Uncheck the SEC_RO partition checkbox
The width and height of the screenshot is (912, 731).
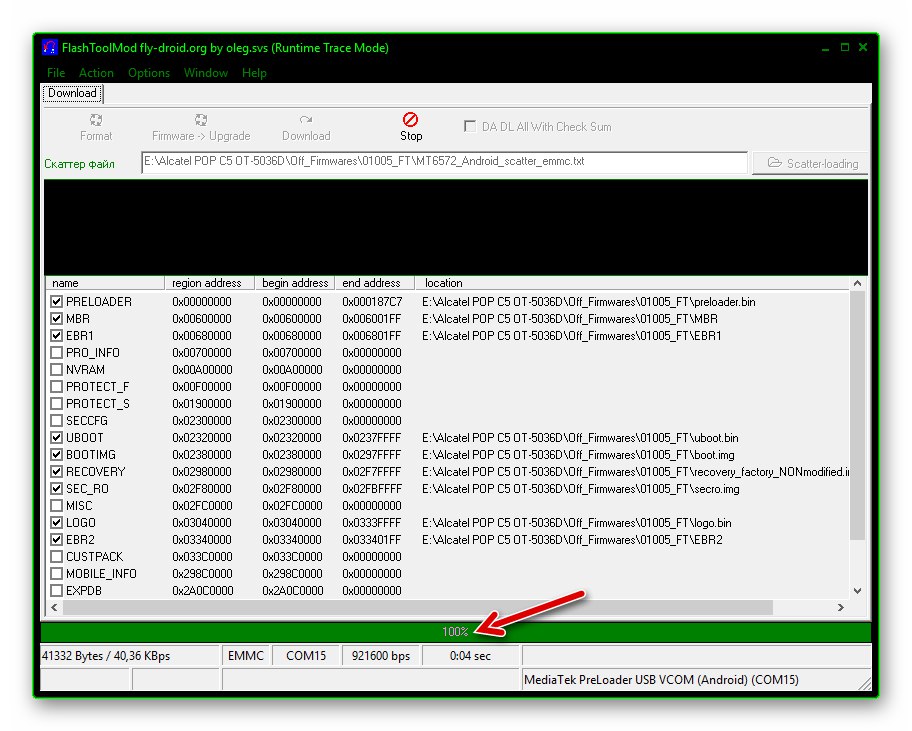coord(56,488)
